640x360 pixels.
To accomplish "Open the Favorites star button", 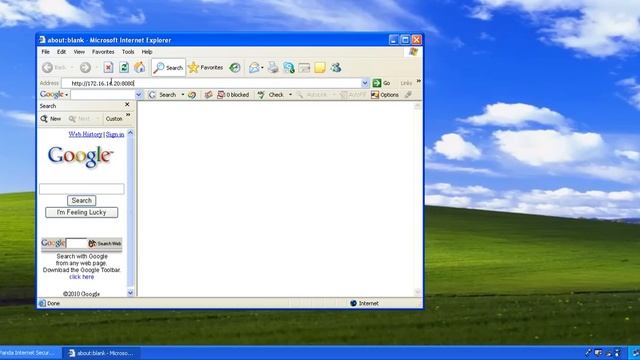I will (x=206, y=67).
